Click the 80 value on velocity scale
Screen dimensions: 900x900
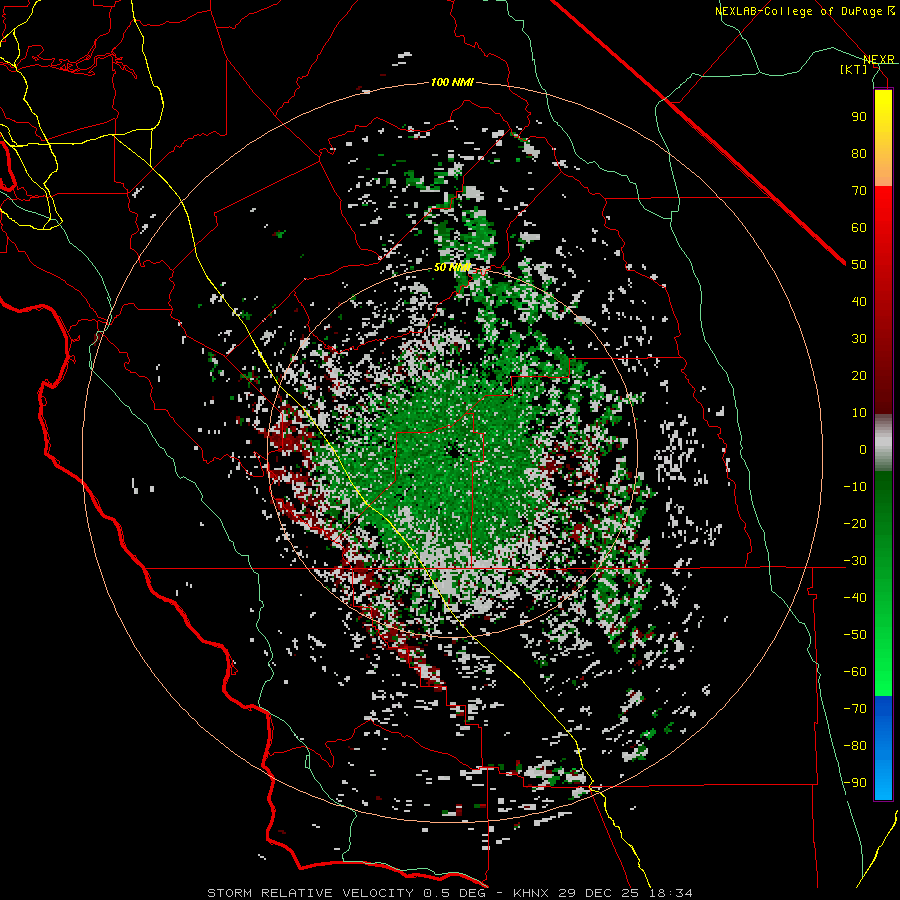(x=859, y=153)
